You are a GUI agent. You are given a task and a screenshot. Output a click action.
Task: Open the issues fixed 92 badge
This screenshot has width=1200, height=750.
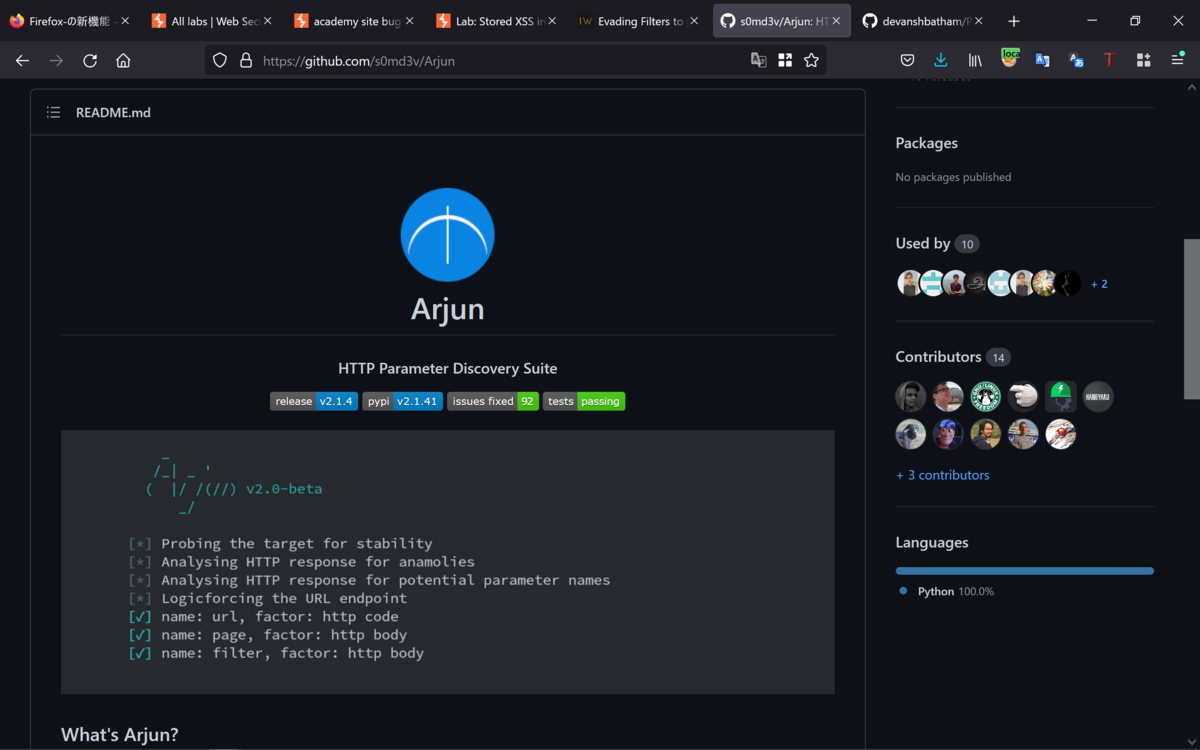(x=493, y=401)
